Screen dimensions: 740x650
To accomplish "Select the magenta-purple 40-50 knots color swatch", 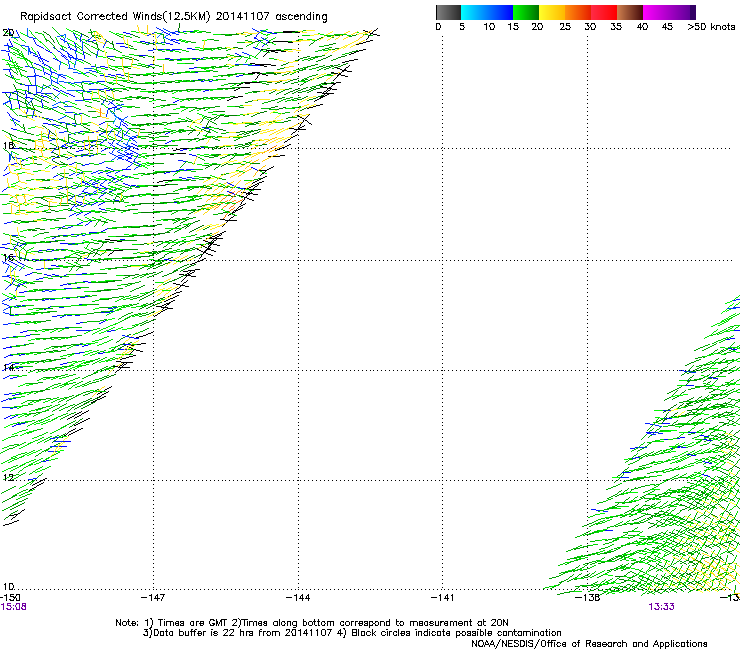I will 669,12.
